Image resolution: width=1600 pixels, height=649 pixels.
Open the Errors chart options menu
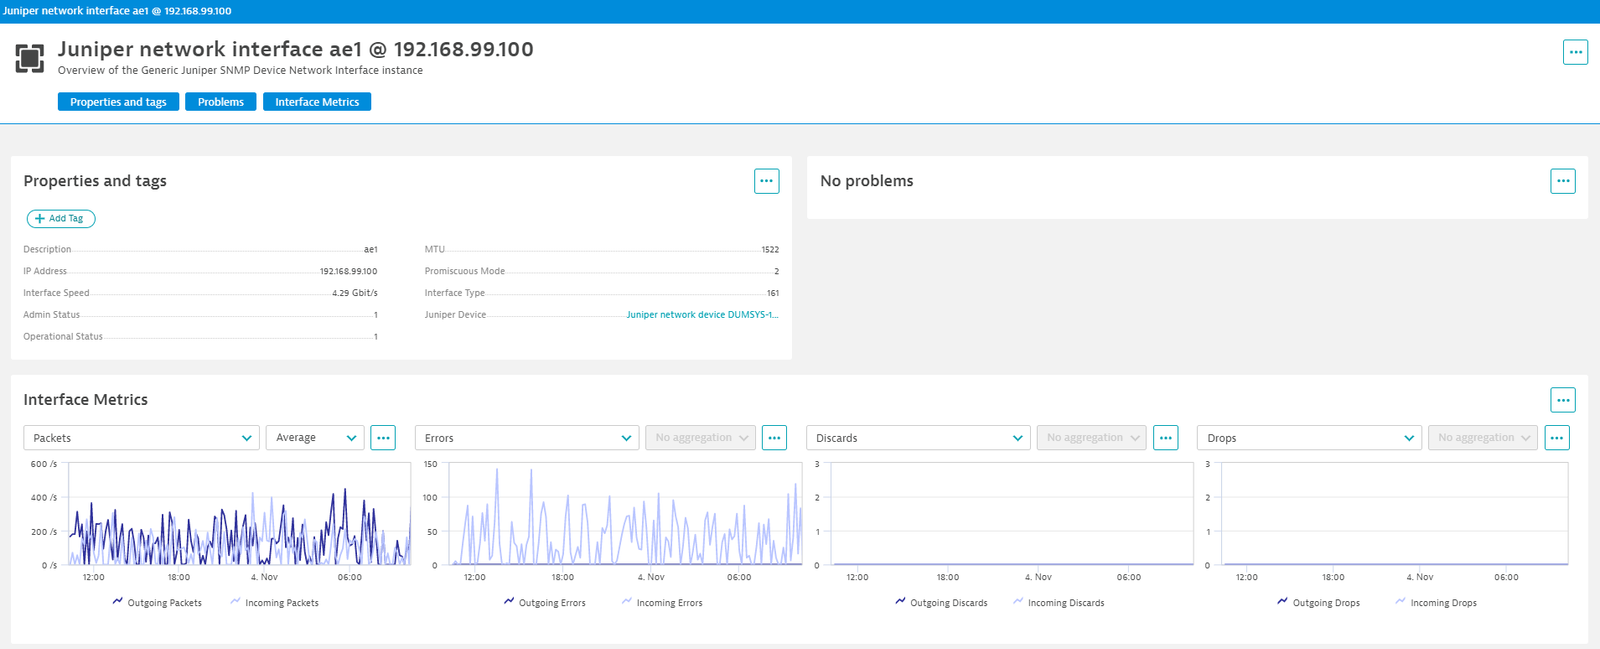coord(774,438)
